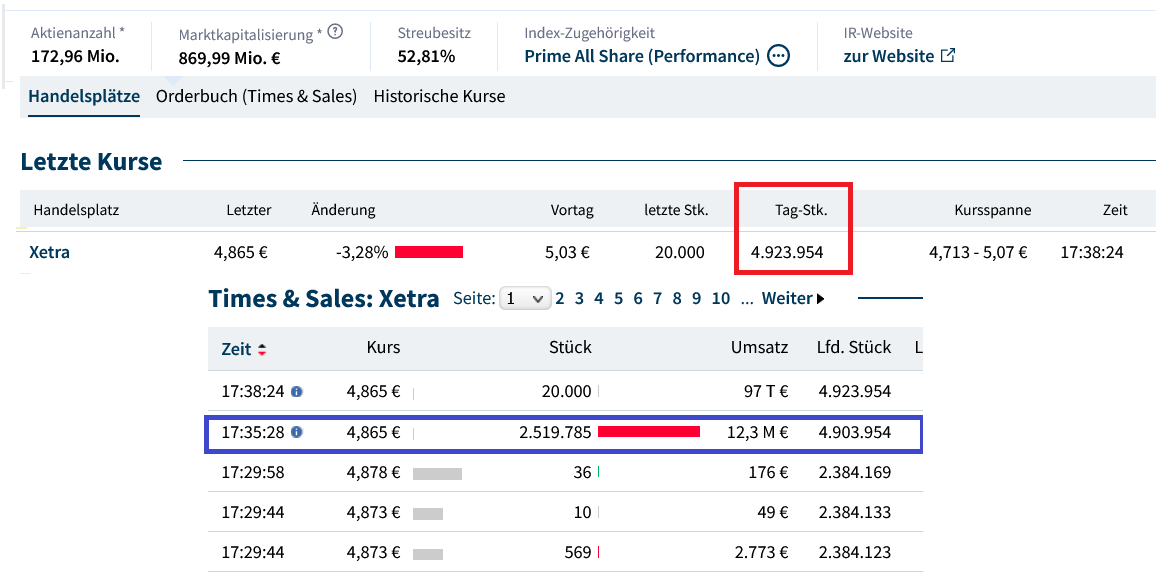Image resolution: width=1172 pixels, height=586 pixels.
Task: Click the Weiter arrow icon
Action: [821, 299]
